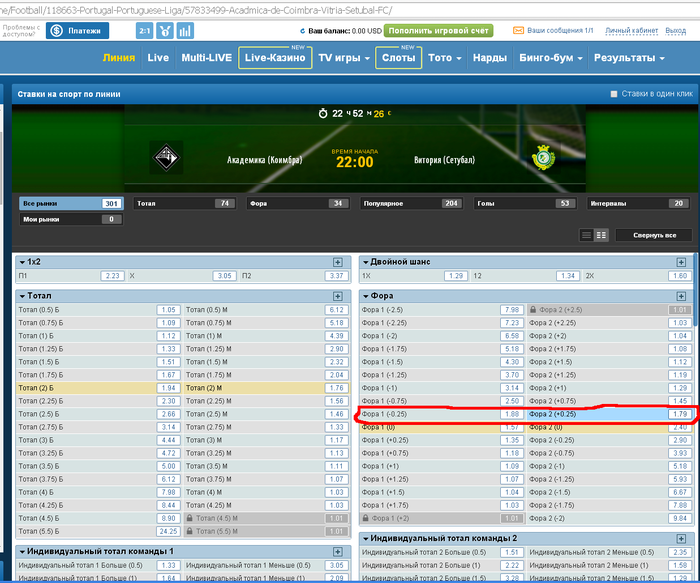This screenshot has width=700, height=583.
Task: Click the stopwatch countdown icon
Action: 323,113
